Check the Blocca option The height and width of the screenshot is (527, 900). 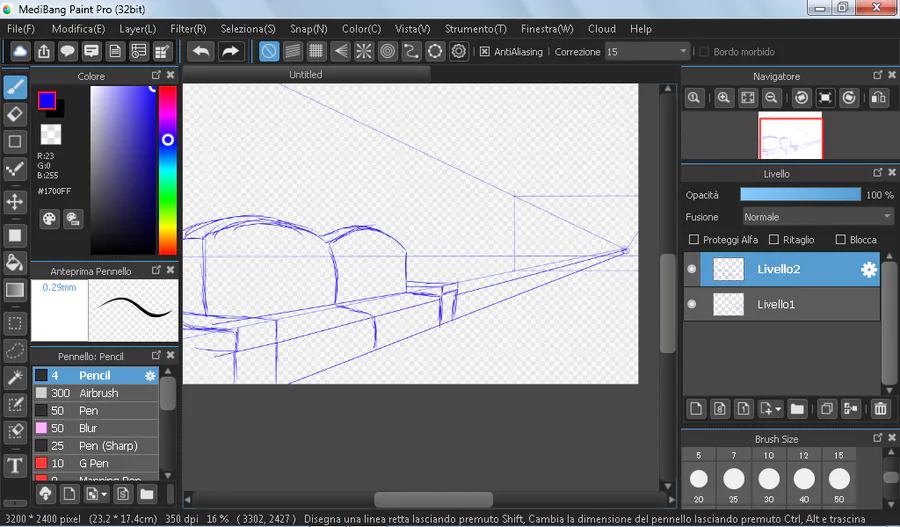tap(841, 239)
